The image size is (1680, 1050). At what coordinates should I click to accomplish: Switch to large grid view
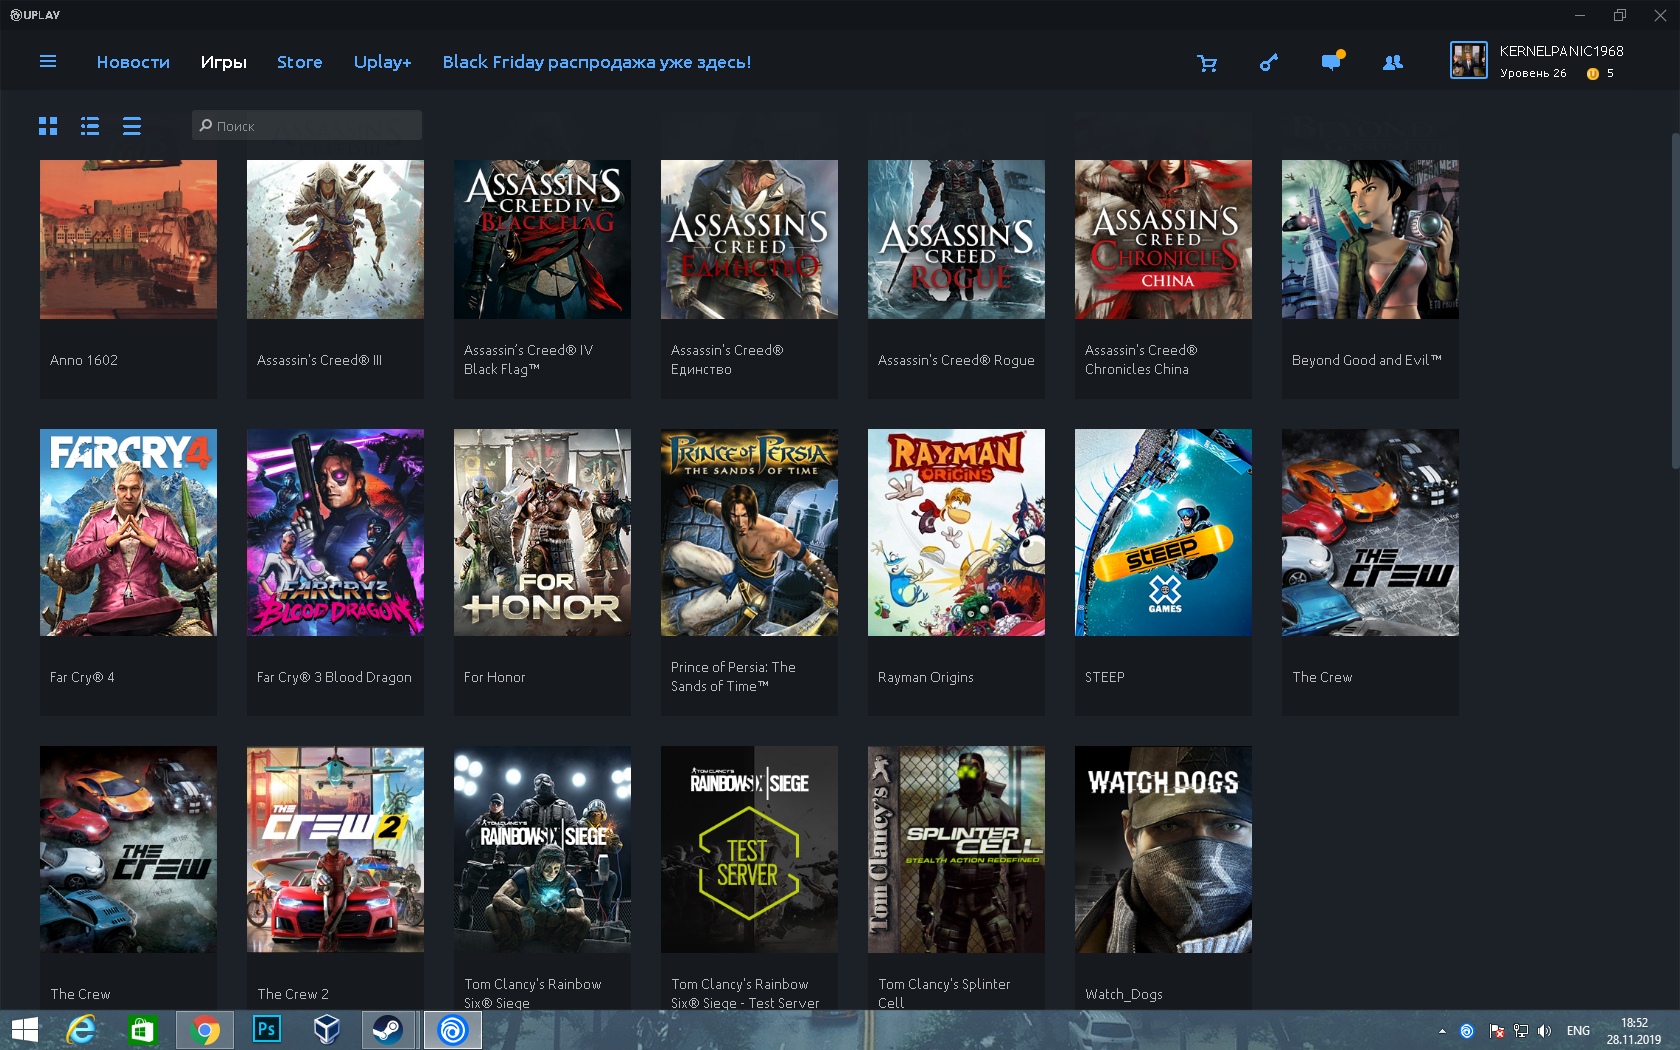(x=48, y=126)
